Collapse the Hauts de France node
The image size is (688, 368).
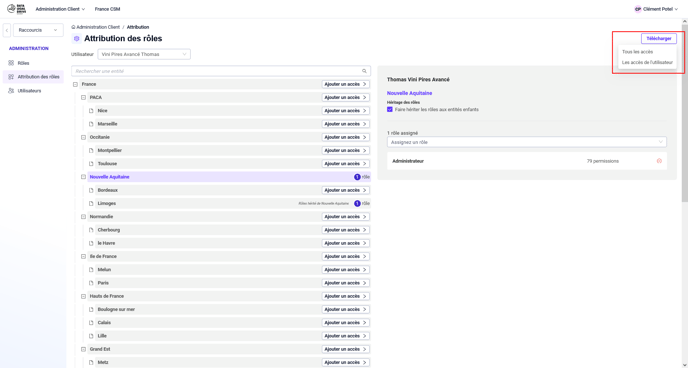coord(83,296)
